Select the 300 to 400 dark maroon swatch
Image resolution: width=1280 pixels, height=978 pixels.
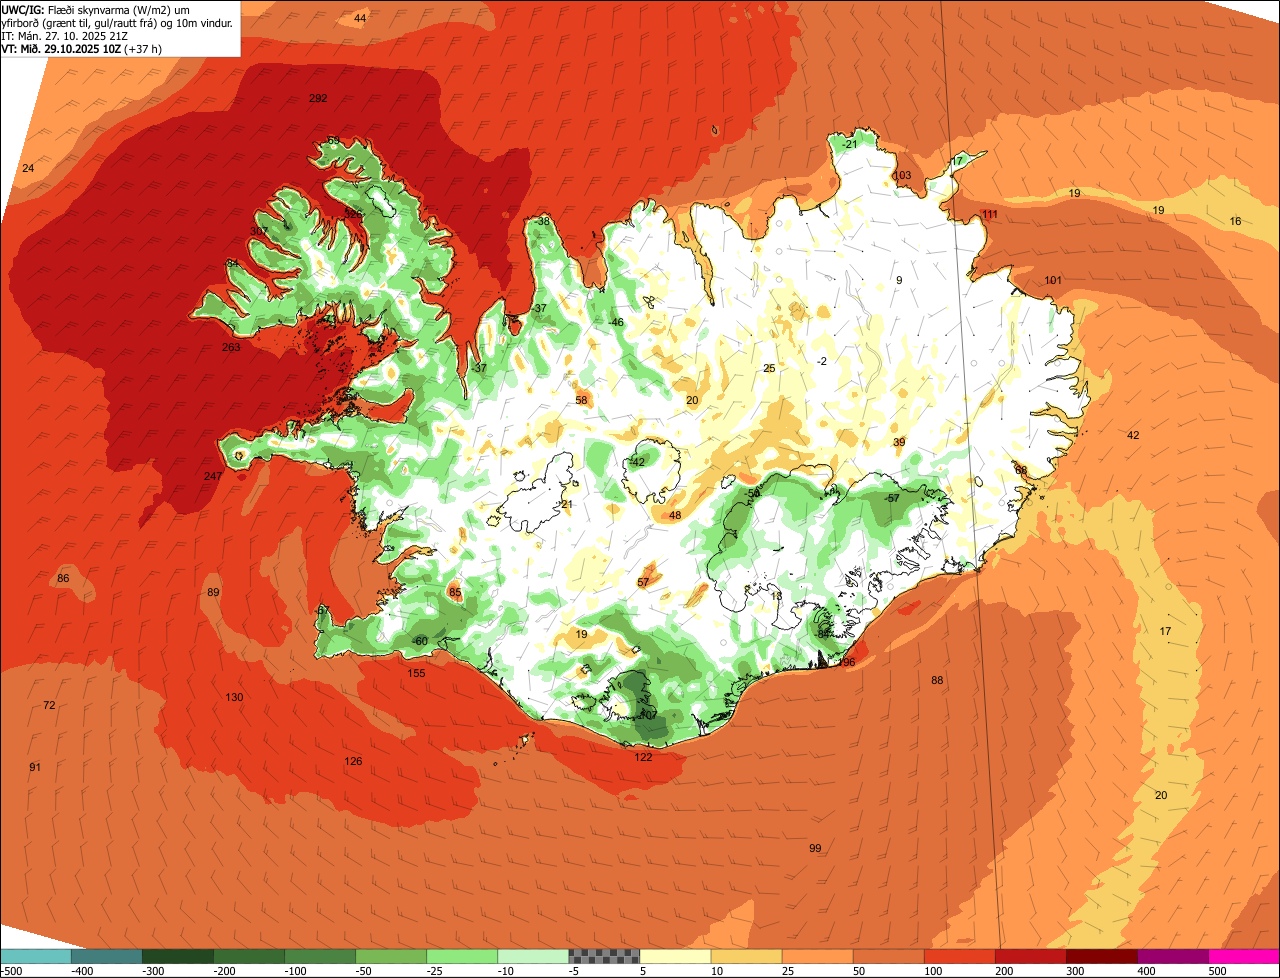tap(1100, 956)
